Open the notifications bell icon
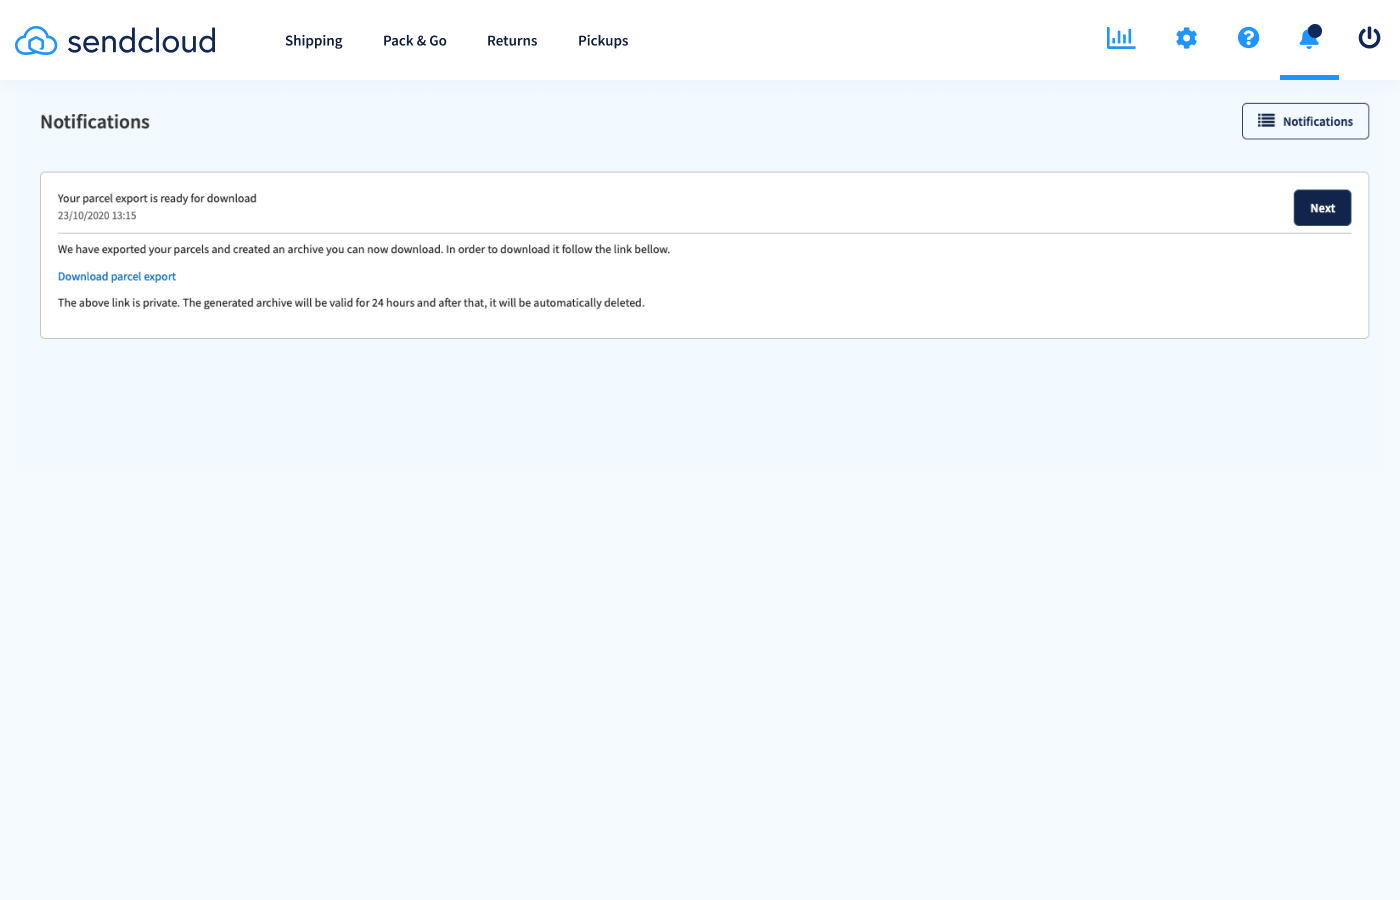The image size is (1400, 900). (1308, 40)
